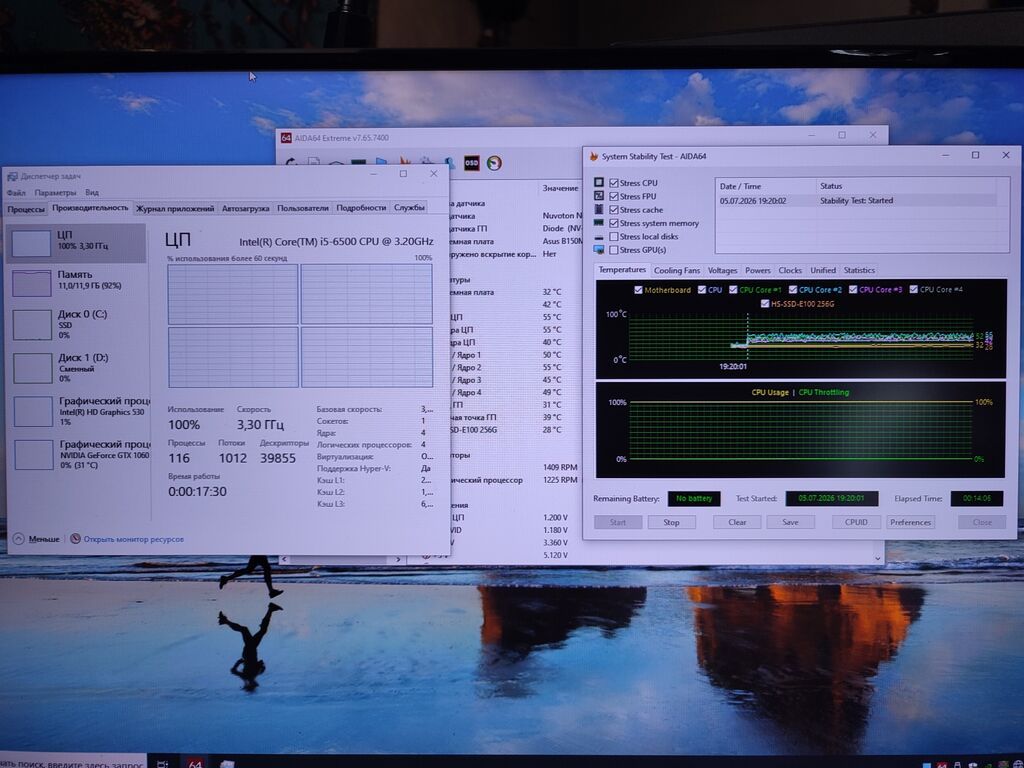Toggle the CPU Core #2 graph checkbox
Image resolution: width=1024 pixels, height=768 pixels.
click(793, 290)
